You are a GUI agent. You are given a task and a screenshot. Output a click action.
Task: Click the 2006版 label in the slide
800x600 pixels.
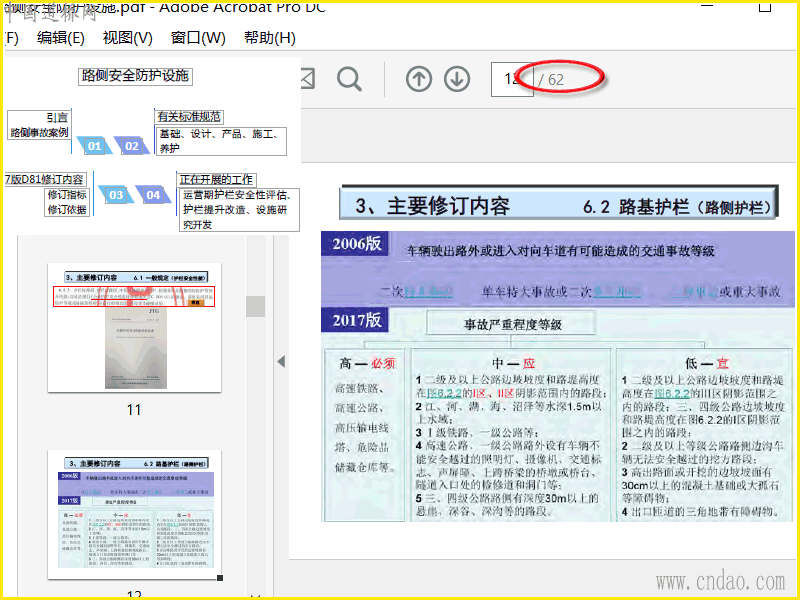[x=357, y=244]
